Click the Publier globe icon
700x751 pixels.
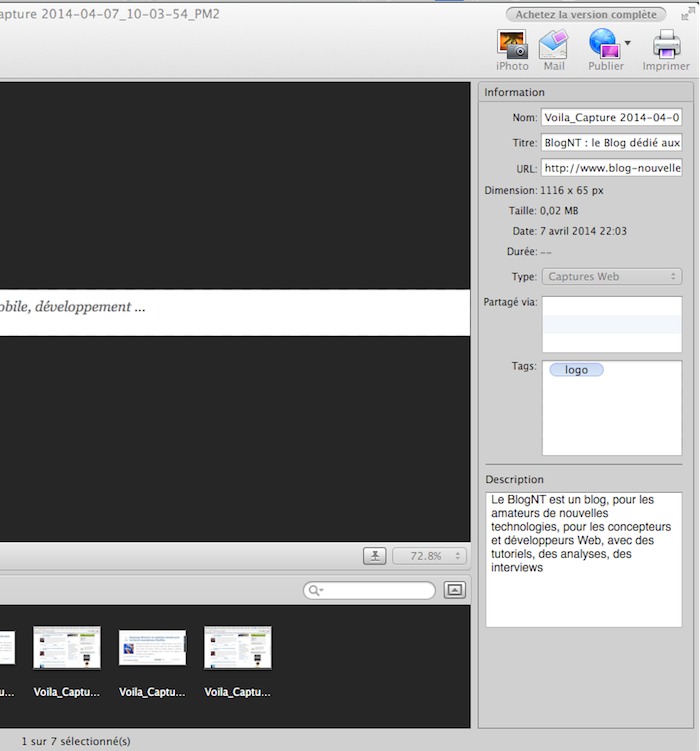pos(603,43)
